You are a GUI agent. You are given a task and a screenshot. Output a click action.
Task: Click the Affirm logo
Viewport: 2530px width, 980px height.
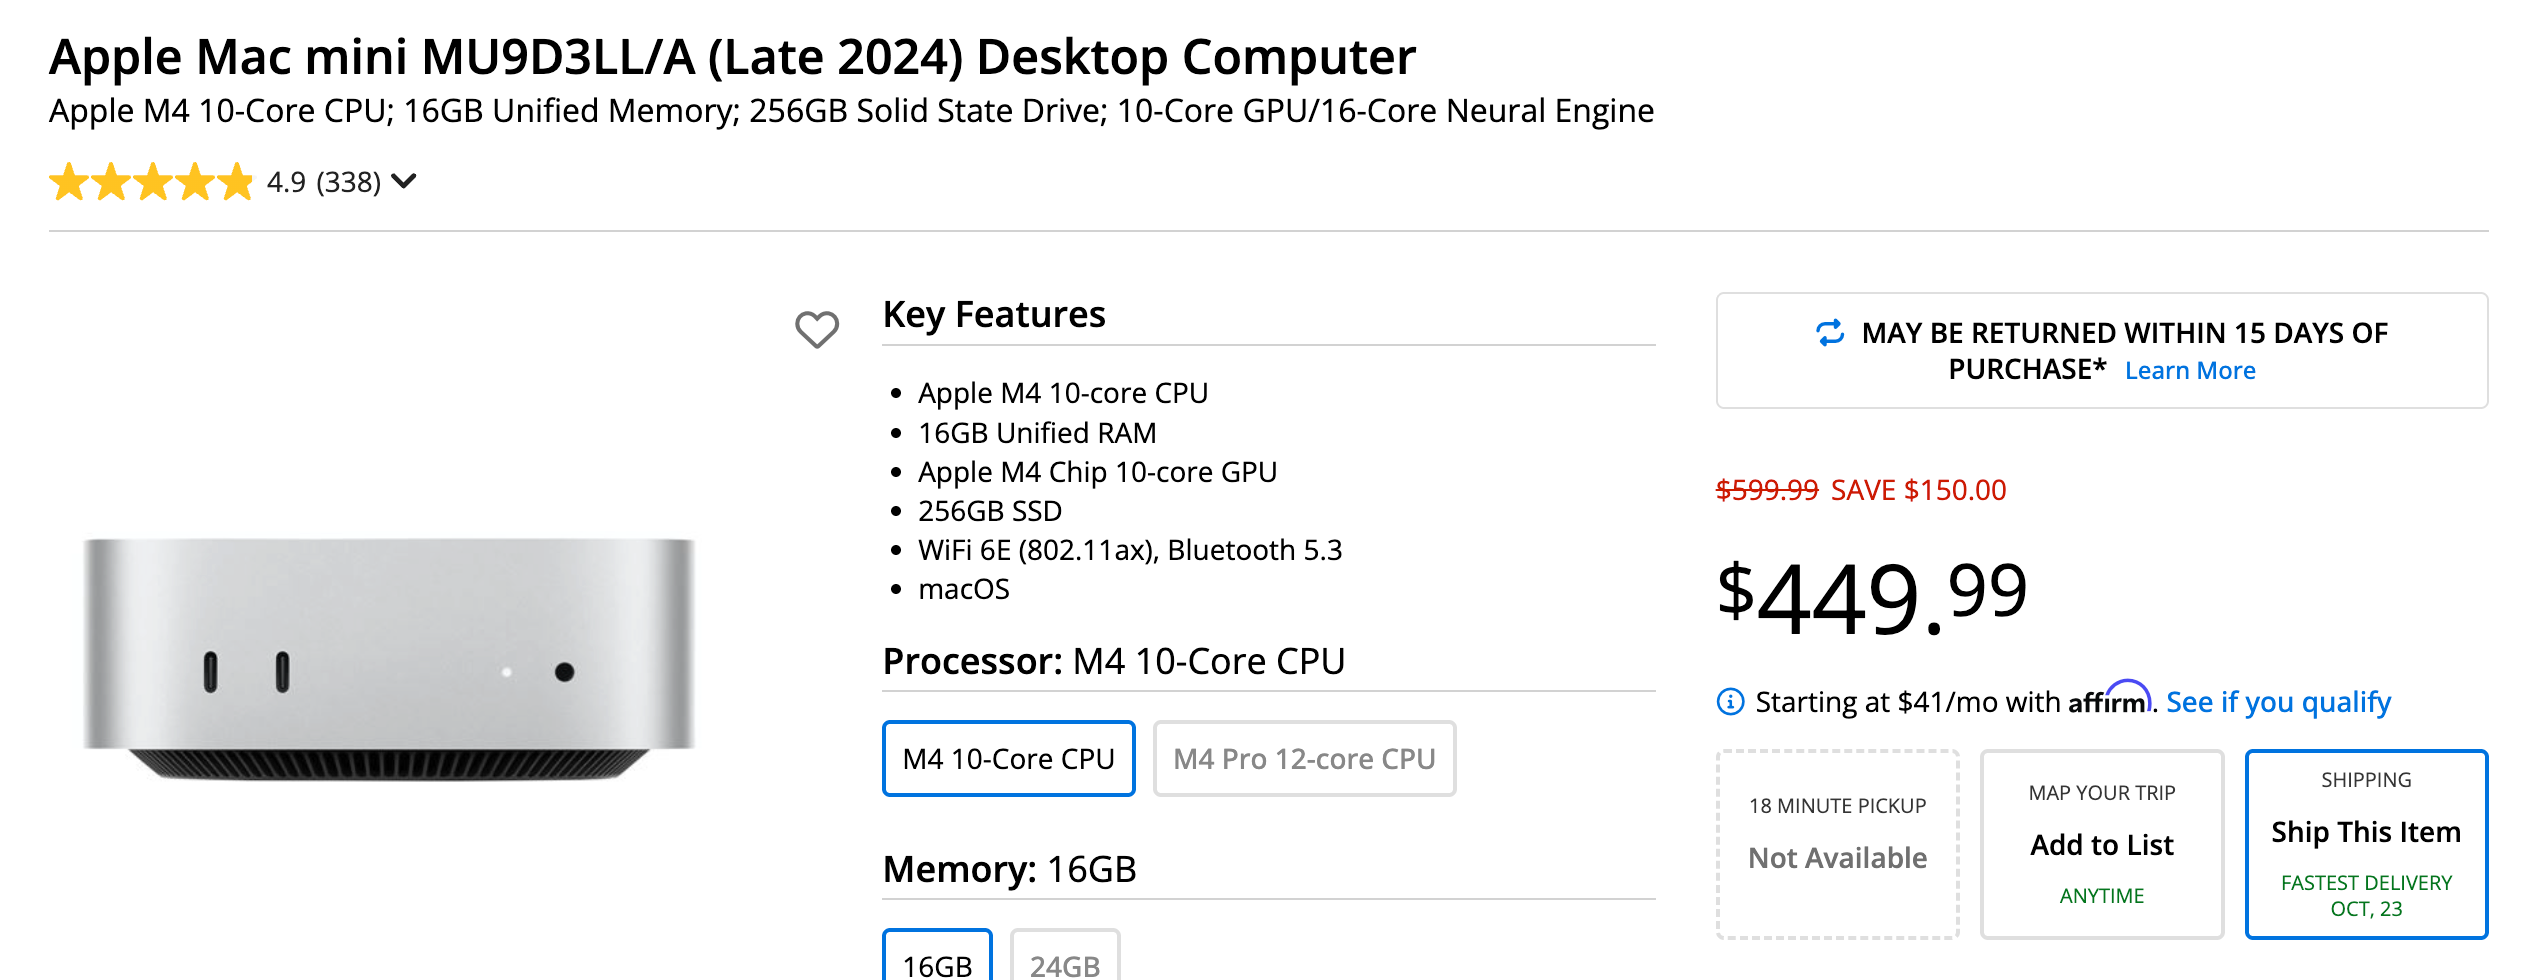2108,700
